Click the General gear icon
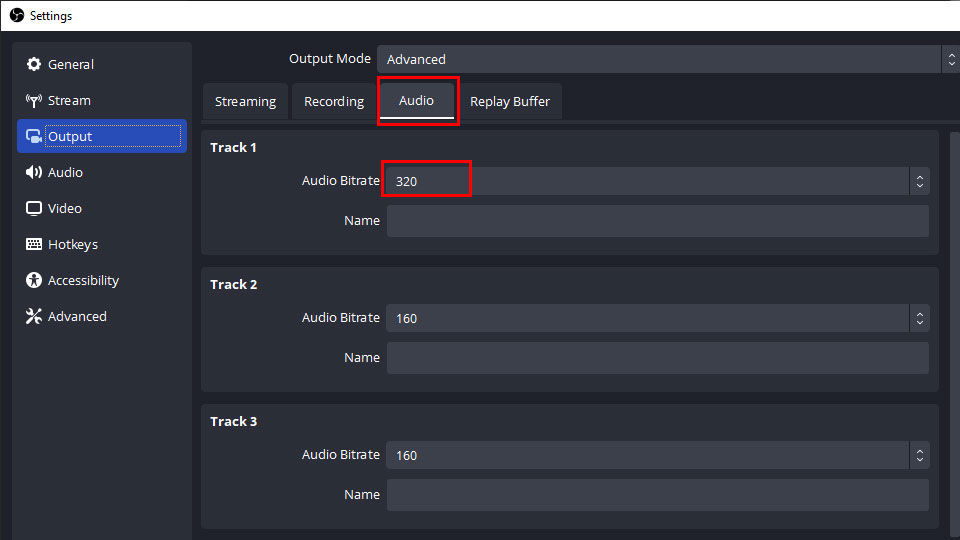This screenshot has height=540, width=960. coord(34,64)
